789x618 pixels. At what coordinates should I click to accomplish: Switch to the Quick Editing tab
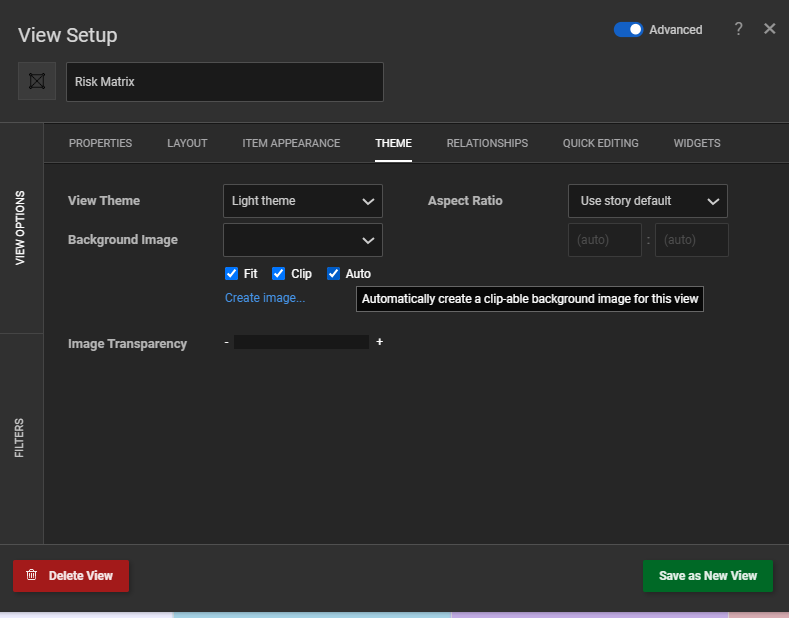(600, 143)
